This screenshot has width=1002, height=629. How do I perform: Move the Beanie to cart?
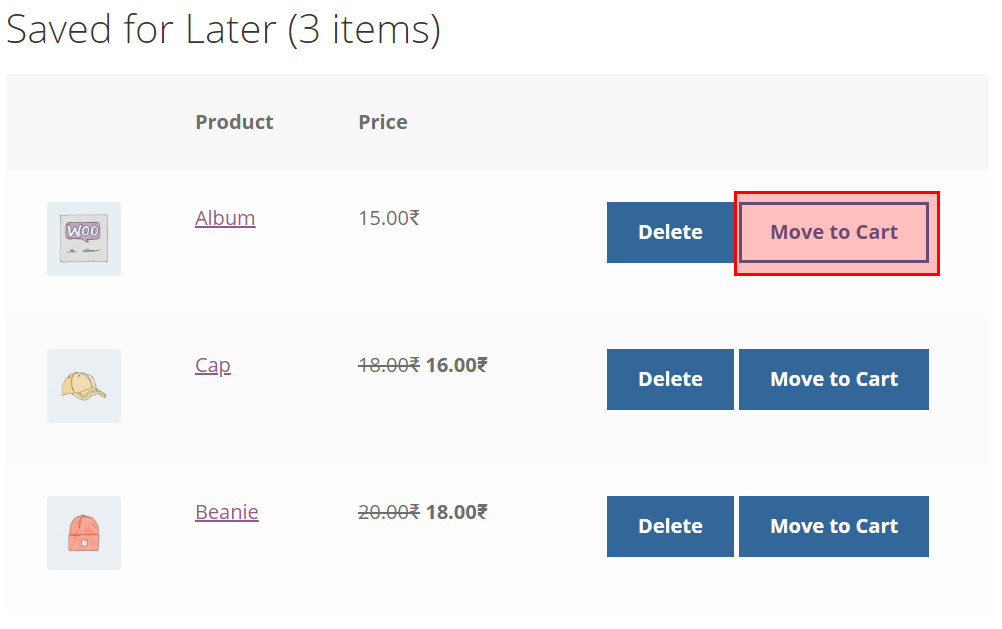(x=834, y=527)
